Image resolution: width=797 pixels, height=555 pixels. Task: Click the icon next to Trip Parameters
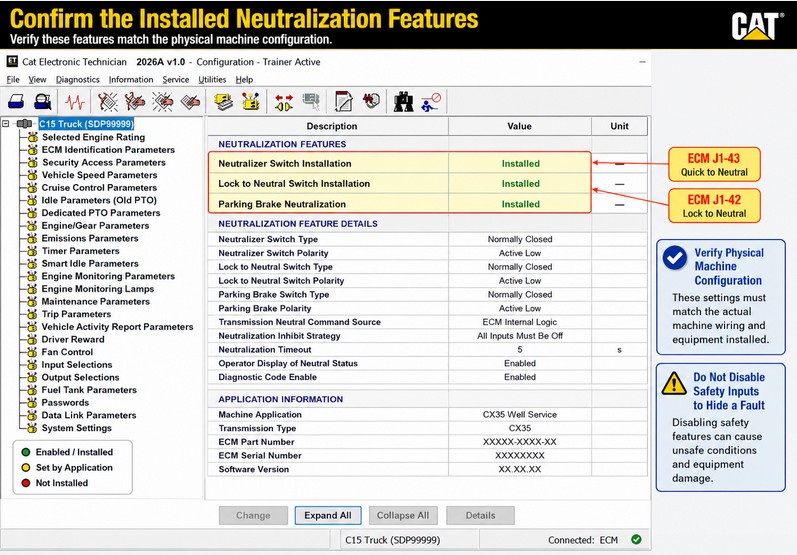tap(33, 314)
